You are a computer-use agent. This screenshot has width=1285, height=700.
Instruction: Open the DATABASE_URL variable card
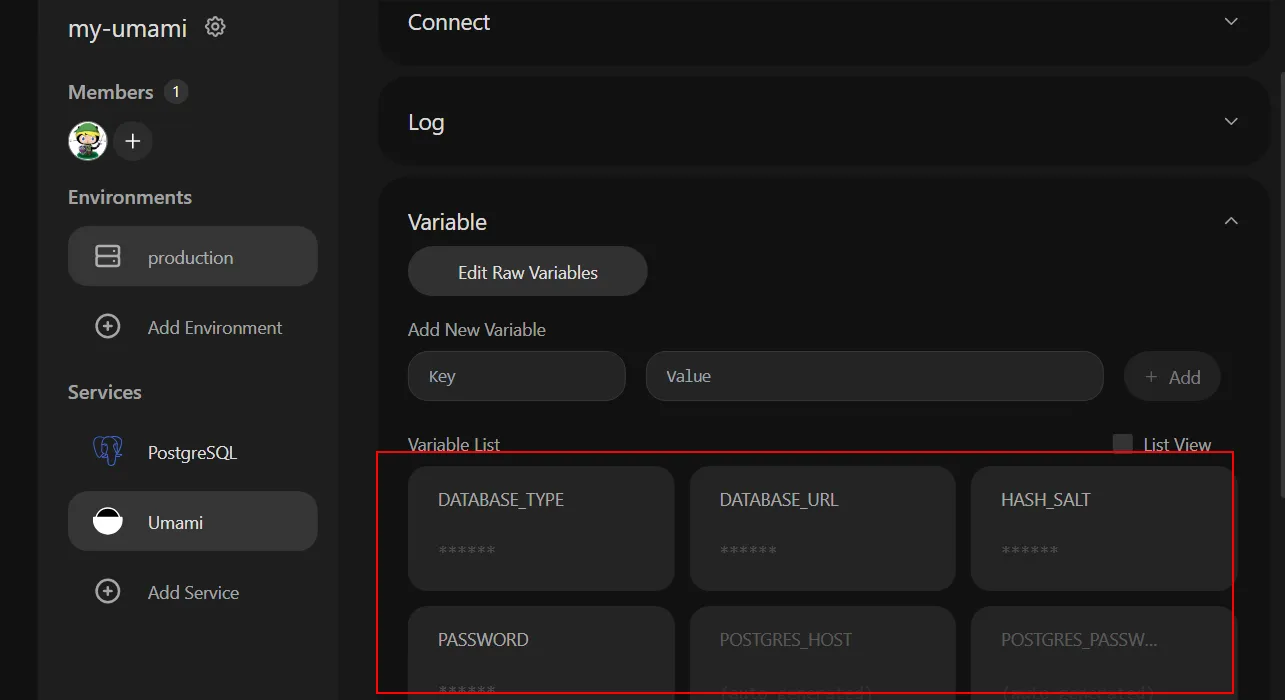pyautogui.click(x=823, y=528)
